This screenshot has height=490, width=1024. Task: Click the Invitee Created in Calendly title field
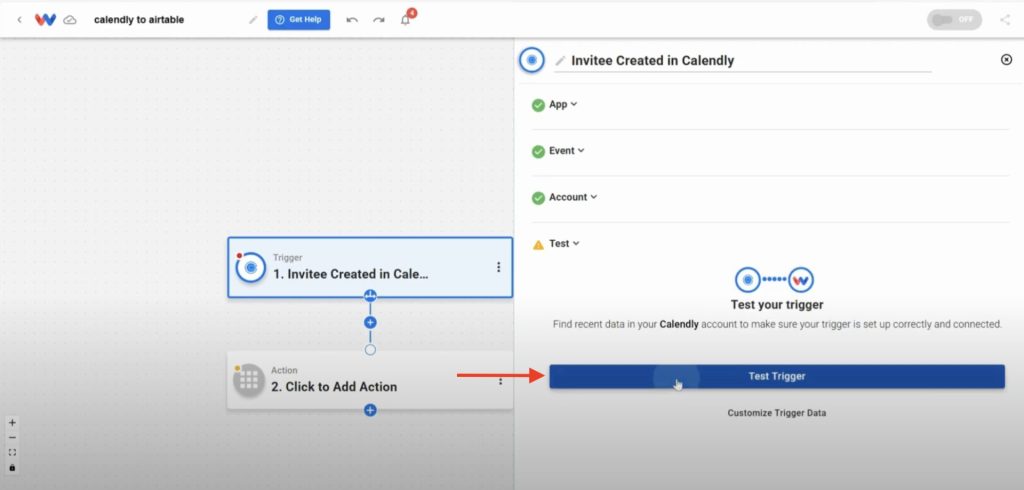(743, 61)
